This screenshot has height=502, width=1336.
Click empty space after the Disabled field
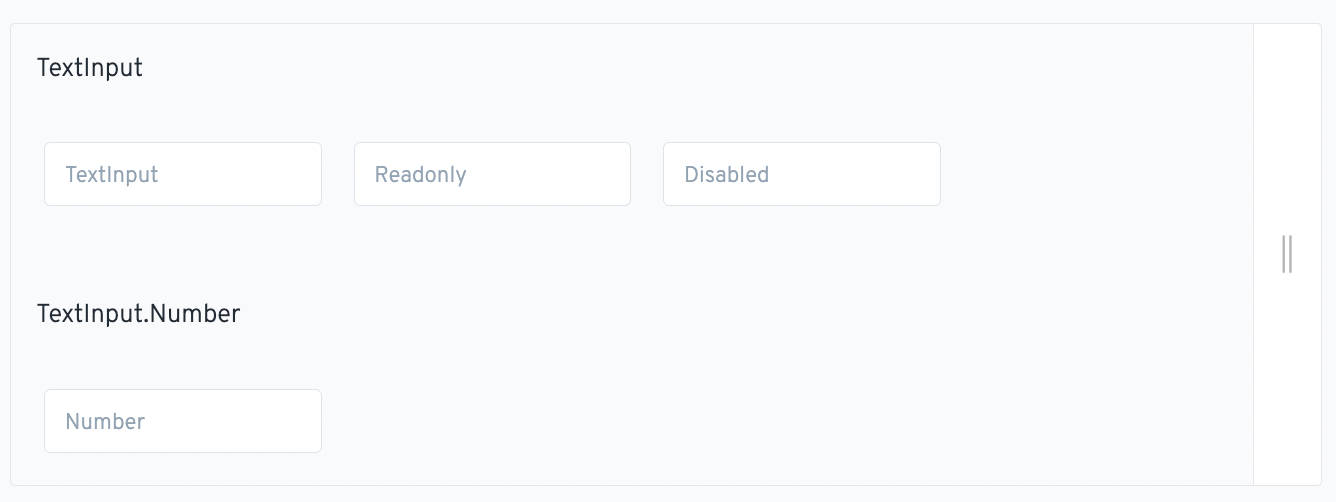[1095, 174]
